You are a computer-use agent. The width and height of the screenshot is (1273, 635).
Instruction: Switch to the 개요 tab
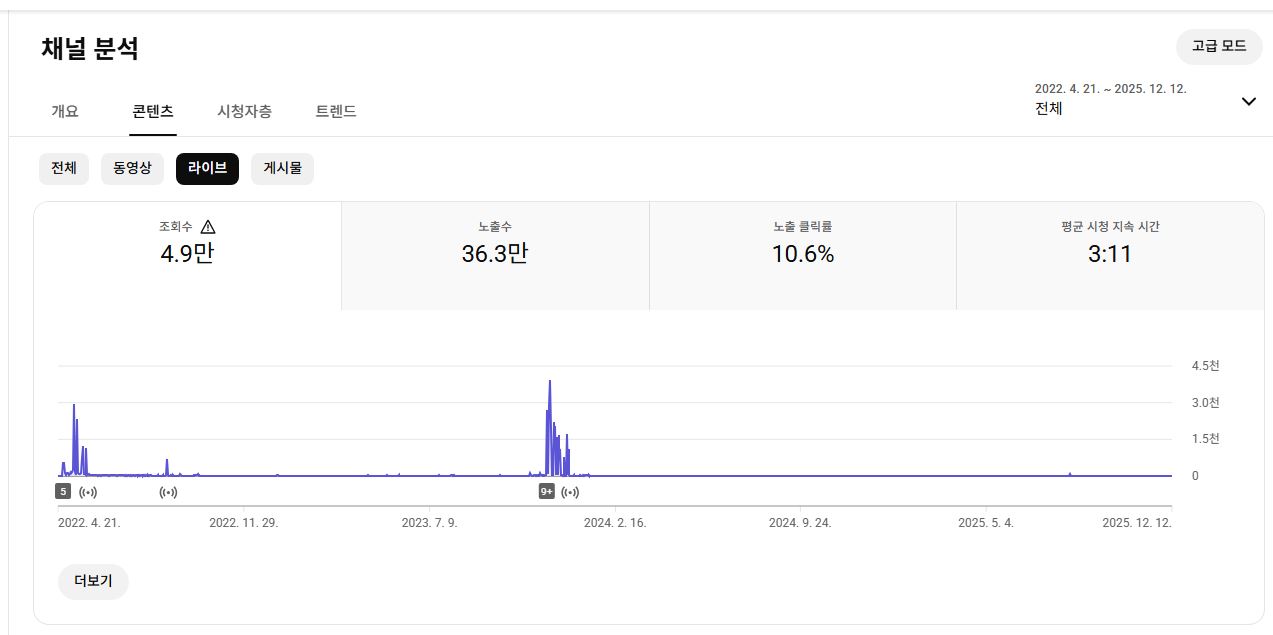65,112
